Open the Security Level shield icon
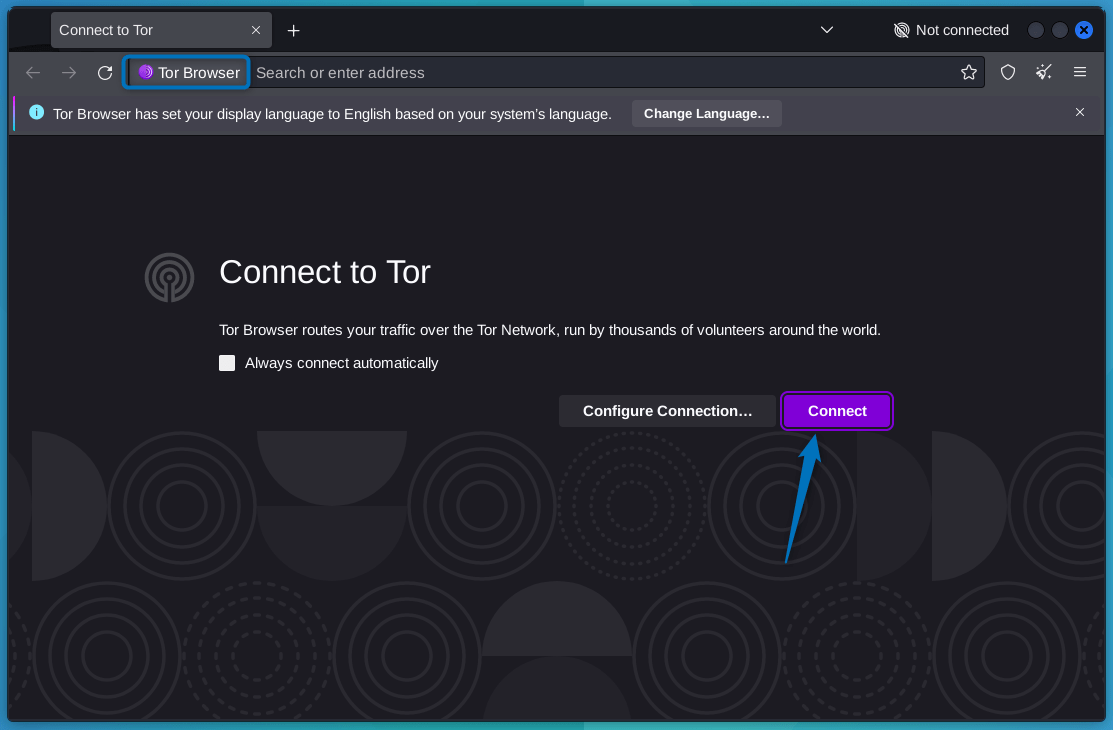1113x730 pixels. 1007,72
